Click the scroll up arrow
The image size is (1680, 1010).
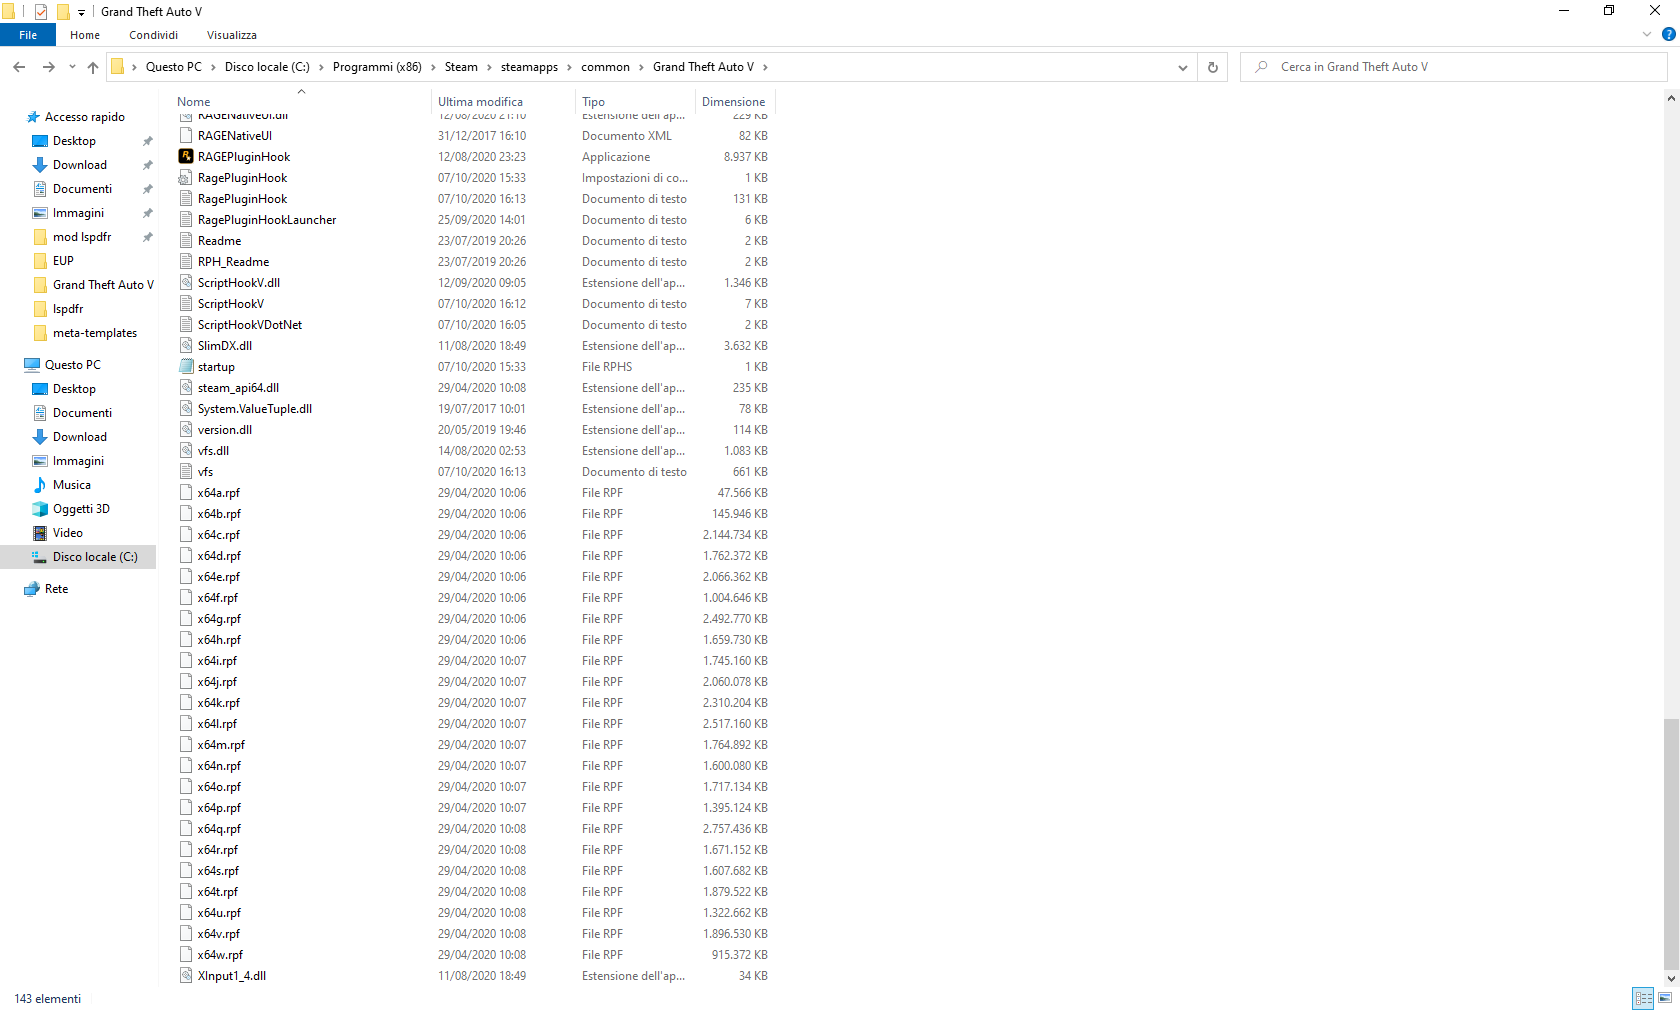point(1671,98)
